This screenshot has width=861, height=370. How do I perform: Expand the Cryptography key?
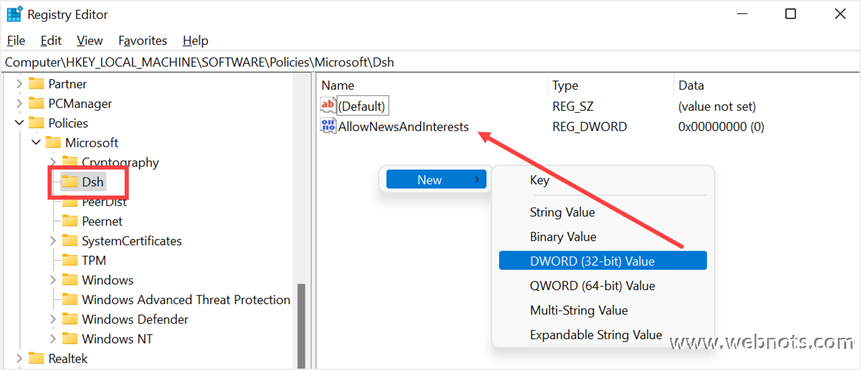pos(53,162)
